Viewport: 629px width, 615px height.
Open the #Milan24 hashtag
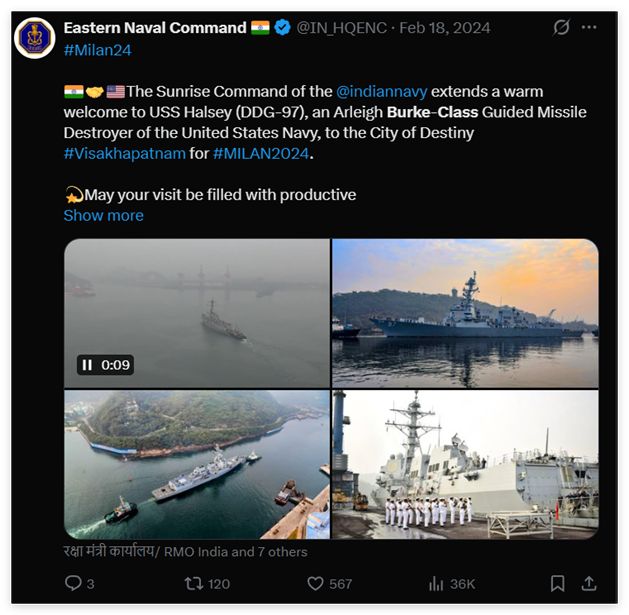click(97, 49)
